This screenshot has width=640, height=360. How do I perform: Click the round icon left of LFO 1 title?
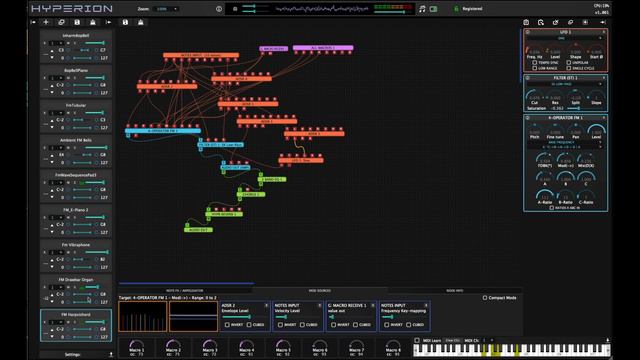528,32
